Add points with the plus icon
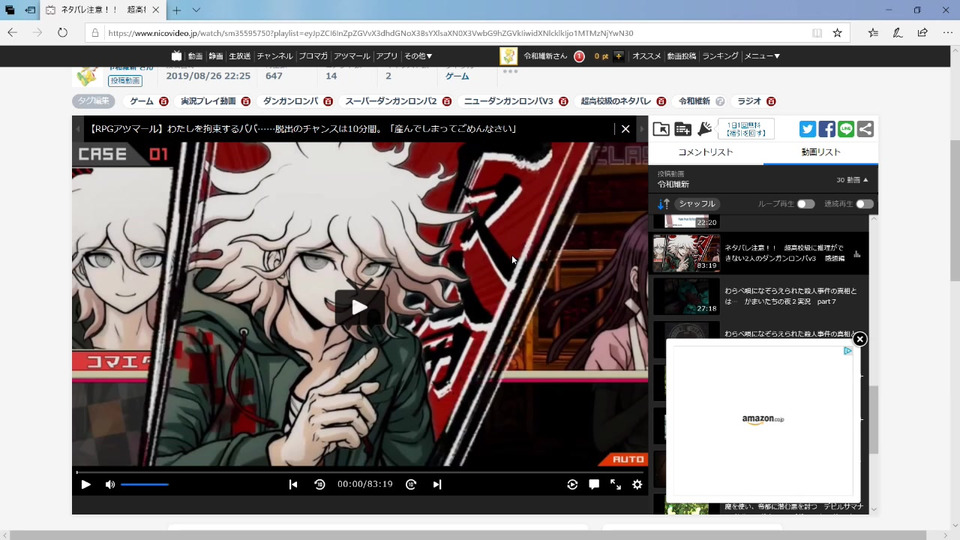 pos(618,56)
